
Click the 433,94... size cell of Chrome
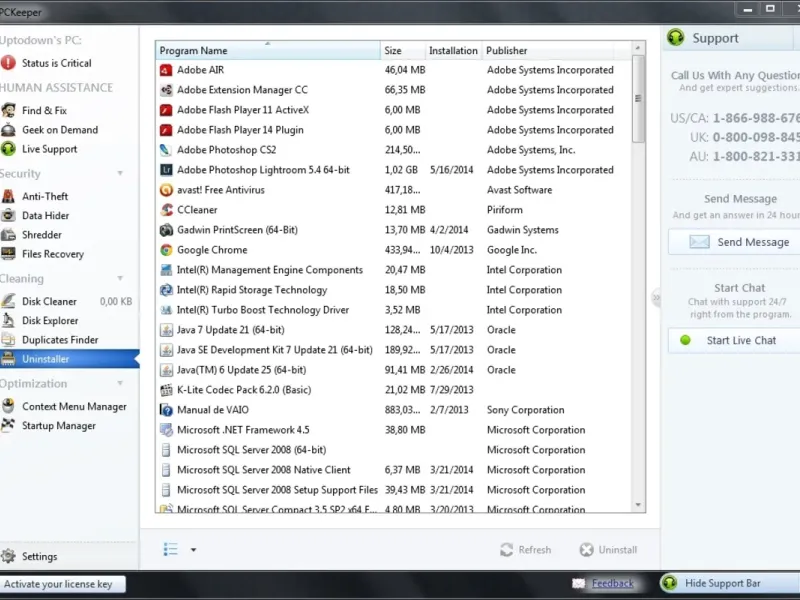403,250
